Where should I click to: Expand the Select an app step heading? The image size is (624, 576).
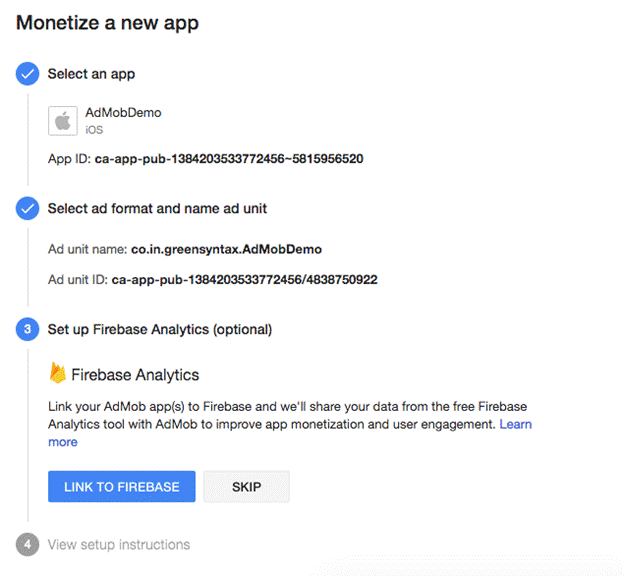coord(92,74)
